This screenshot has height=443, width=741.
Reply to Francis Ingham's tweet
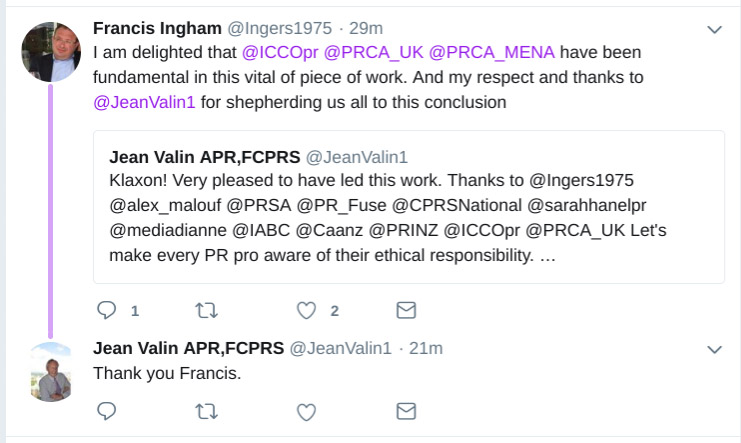(x=106, y=311)
